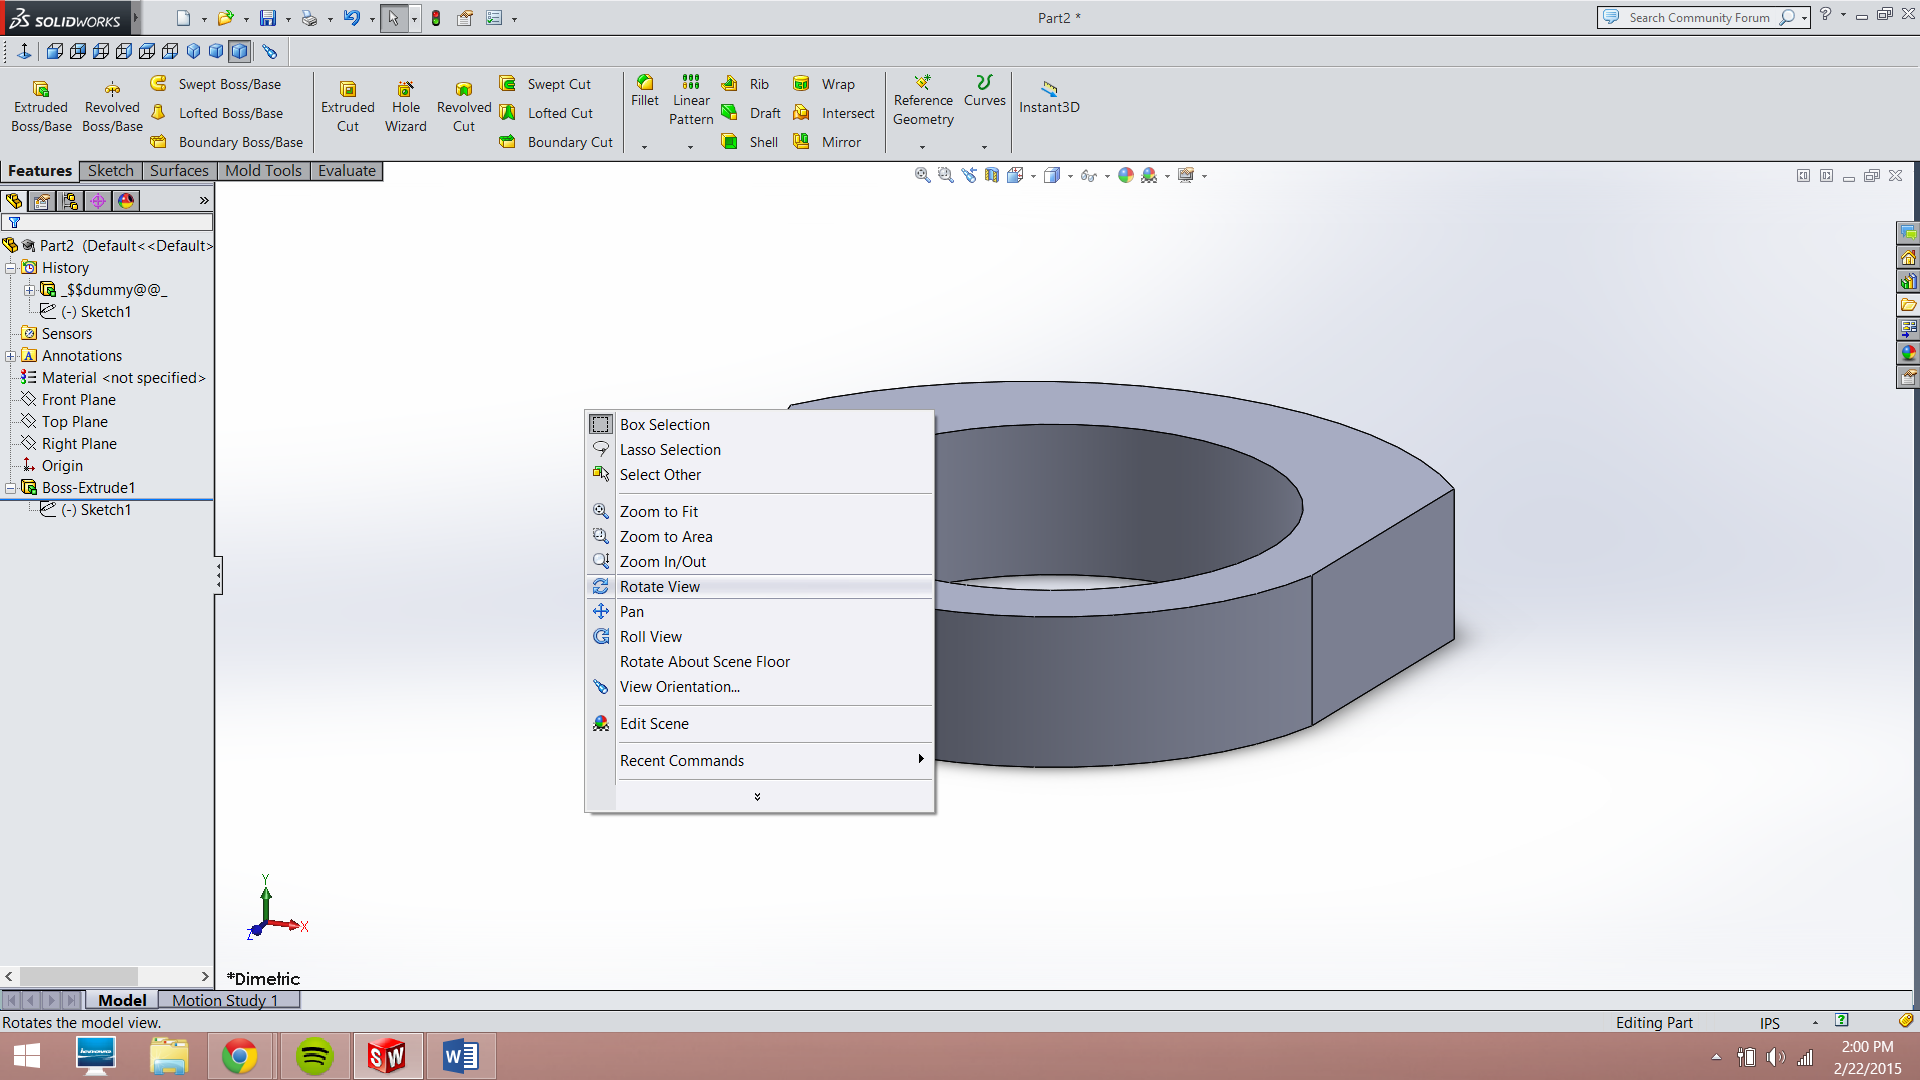Expand the History node in FeatureManager
This screenshot has width=1920, height=1080.
click(x=10, y=267)
